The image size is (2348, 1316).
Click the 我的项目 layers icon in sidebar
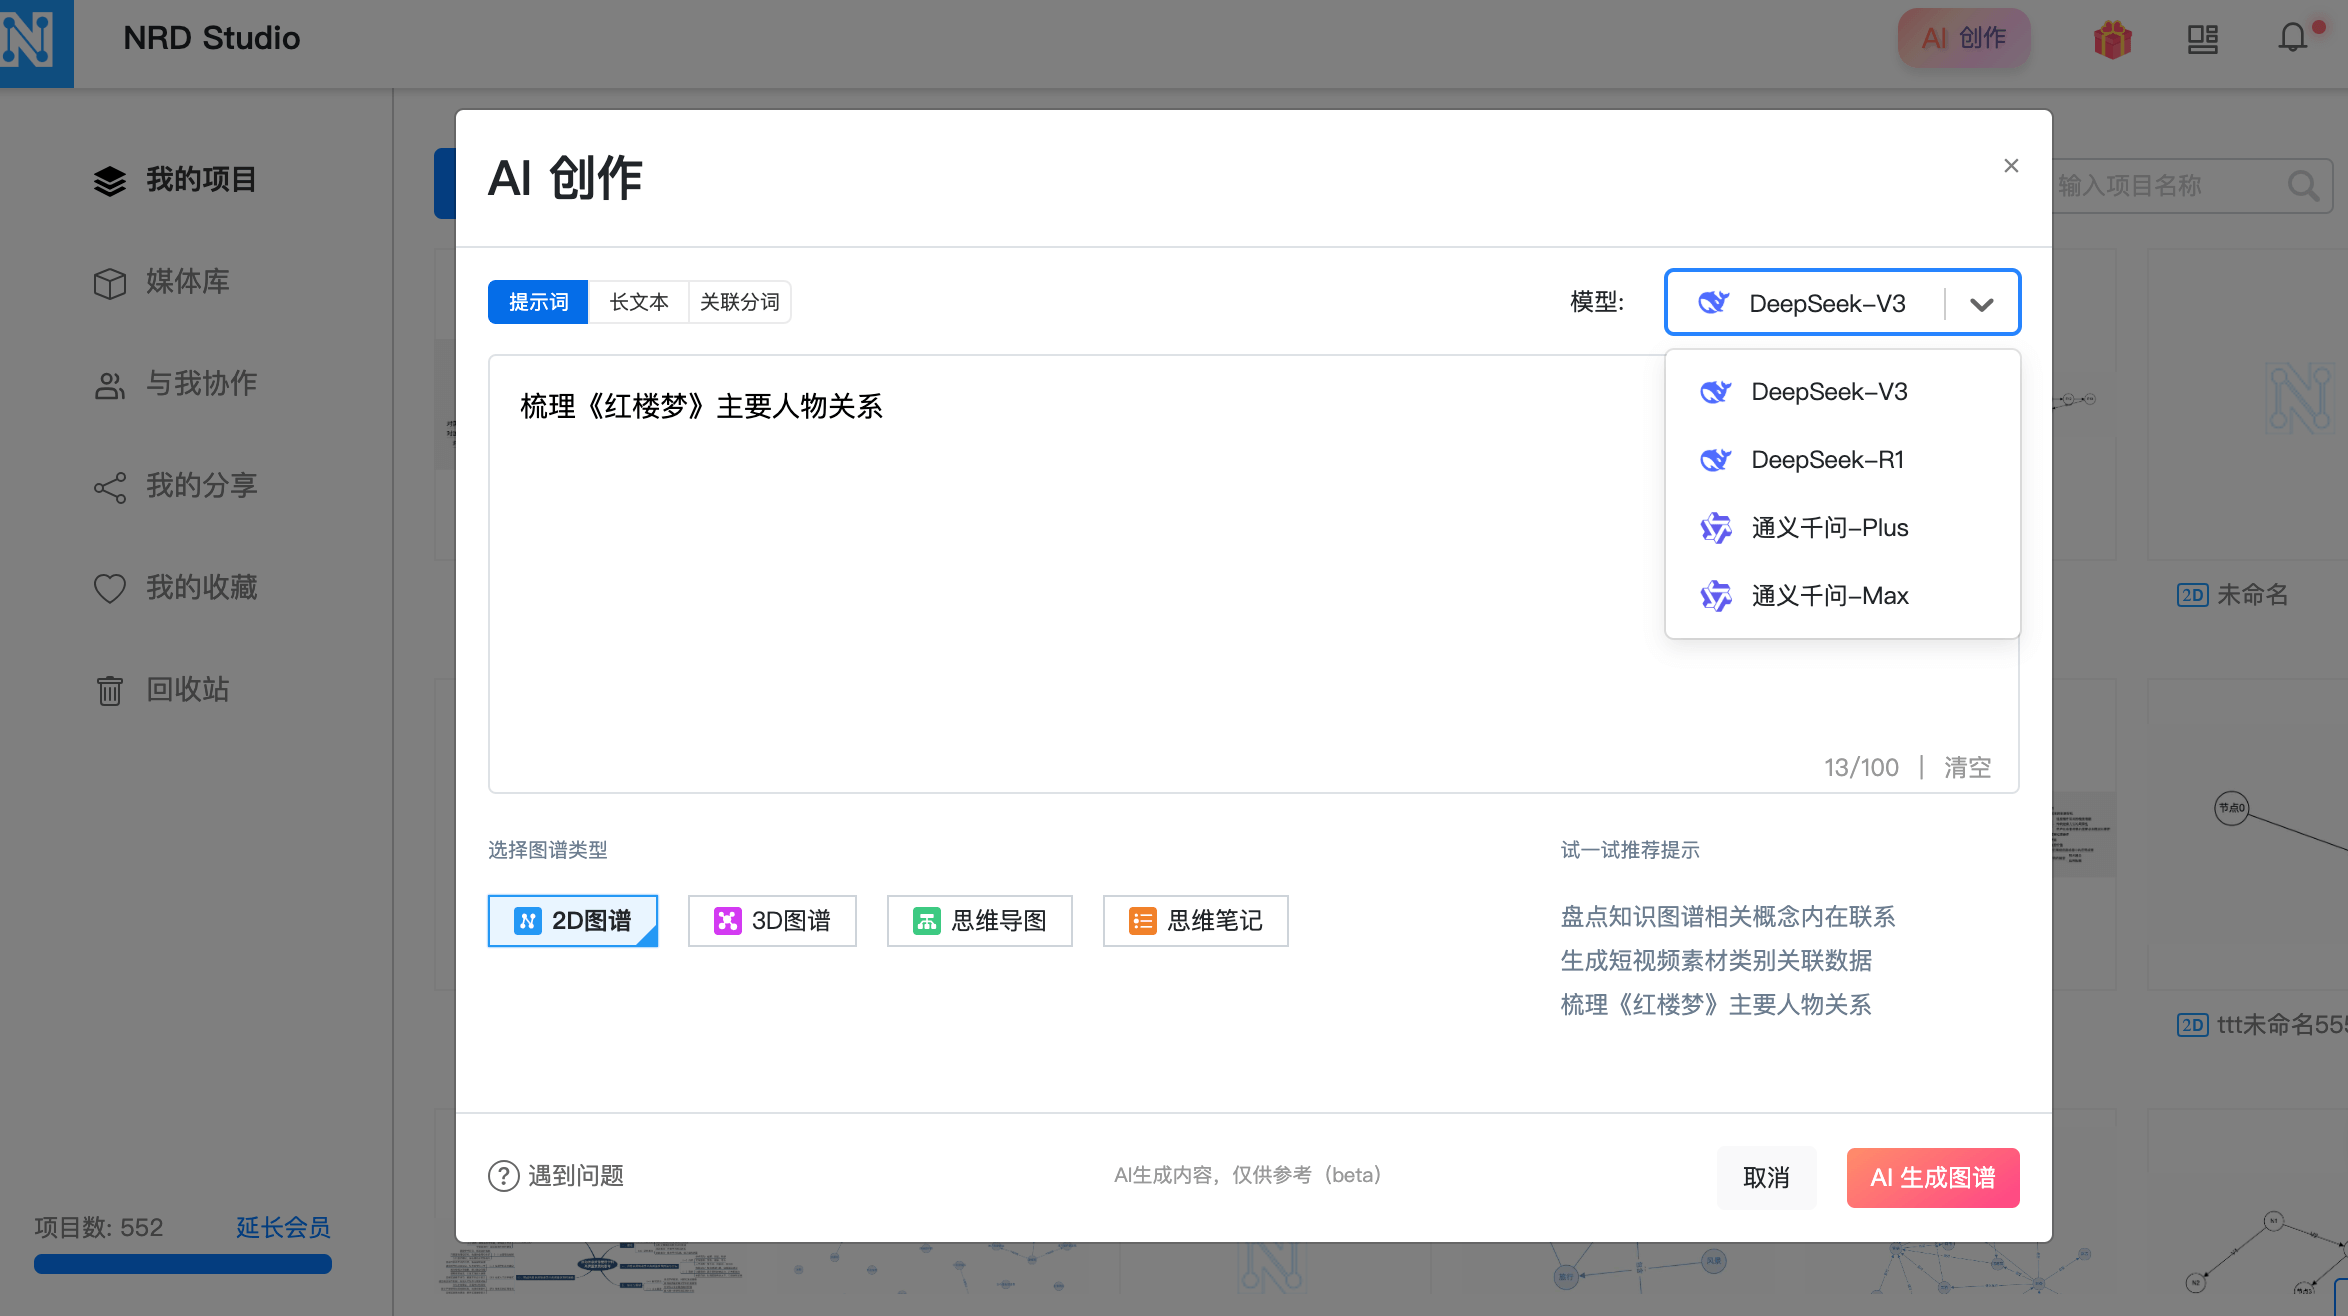coord(110,181)
